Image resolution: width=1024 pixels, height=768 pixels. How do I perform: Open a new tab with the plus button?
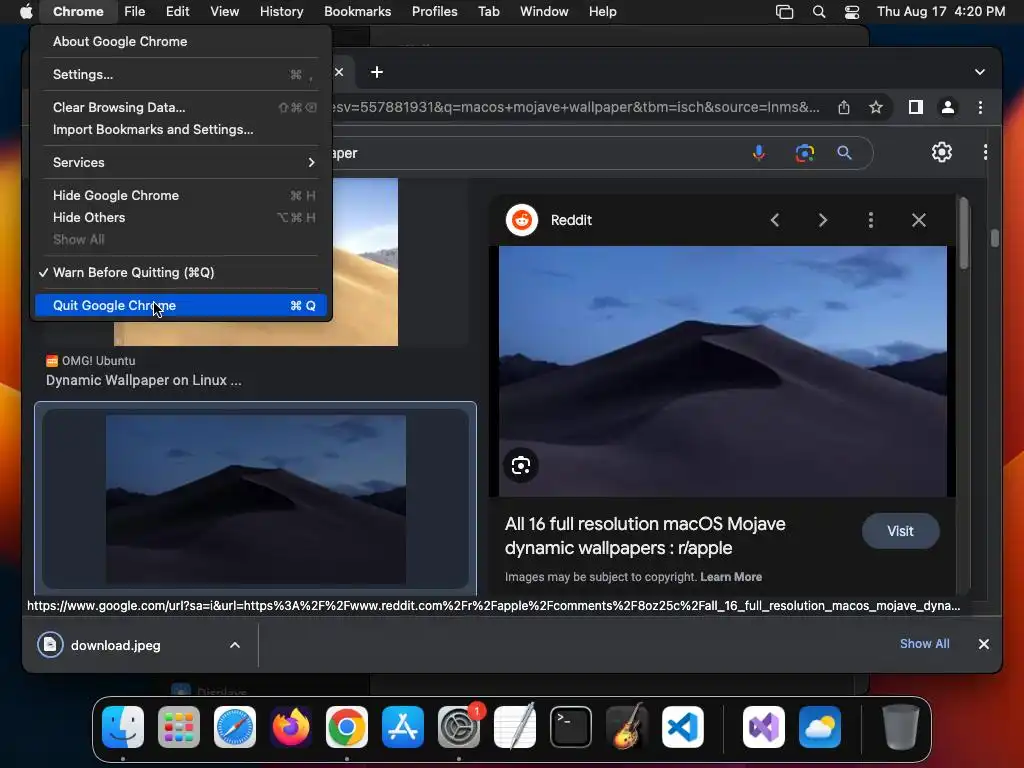tap(377, 72)
